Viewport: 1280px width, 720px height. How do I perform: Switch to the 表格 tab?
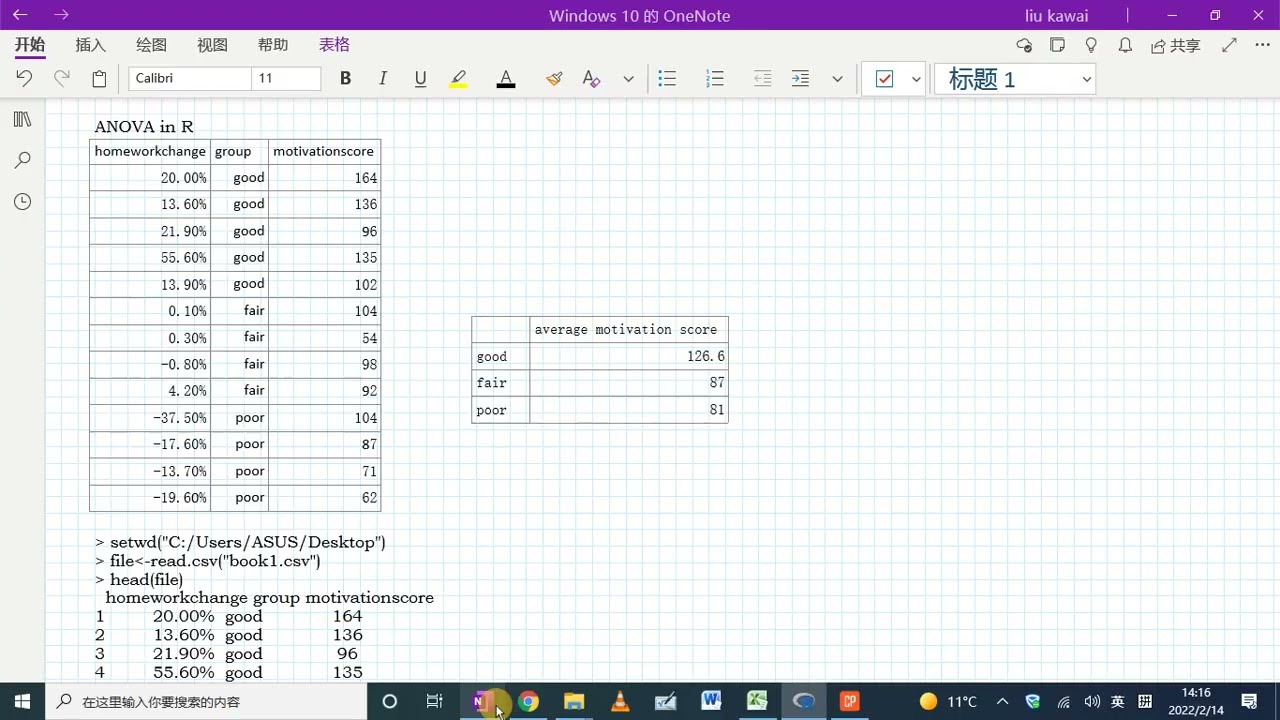pyautogui.click(x=334, y=45)
